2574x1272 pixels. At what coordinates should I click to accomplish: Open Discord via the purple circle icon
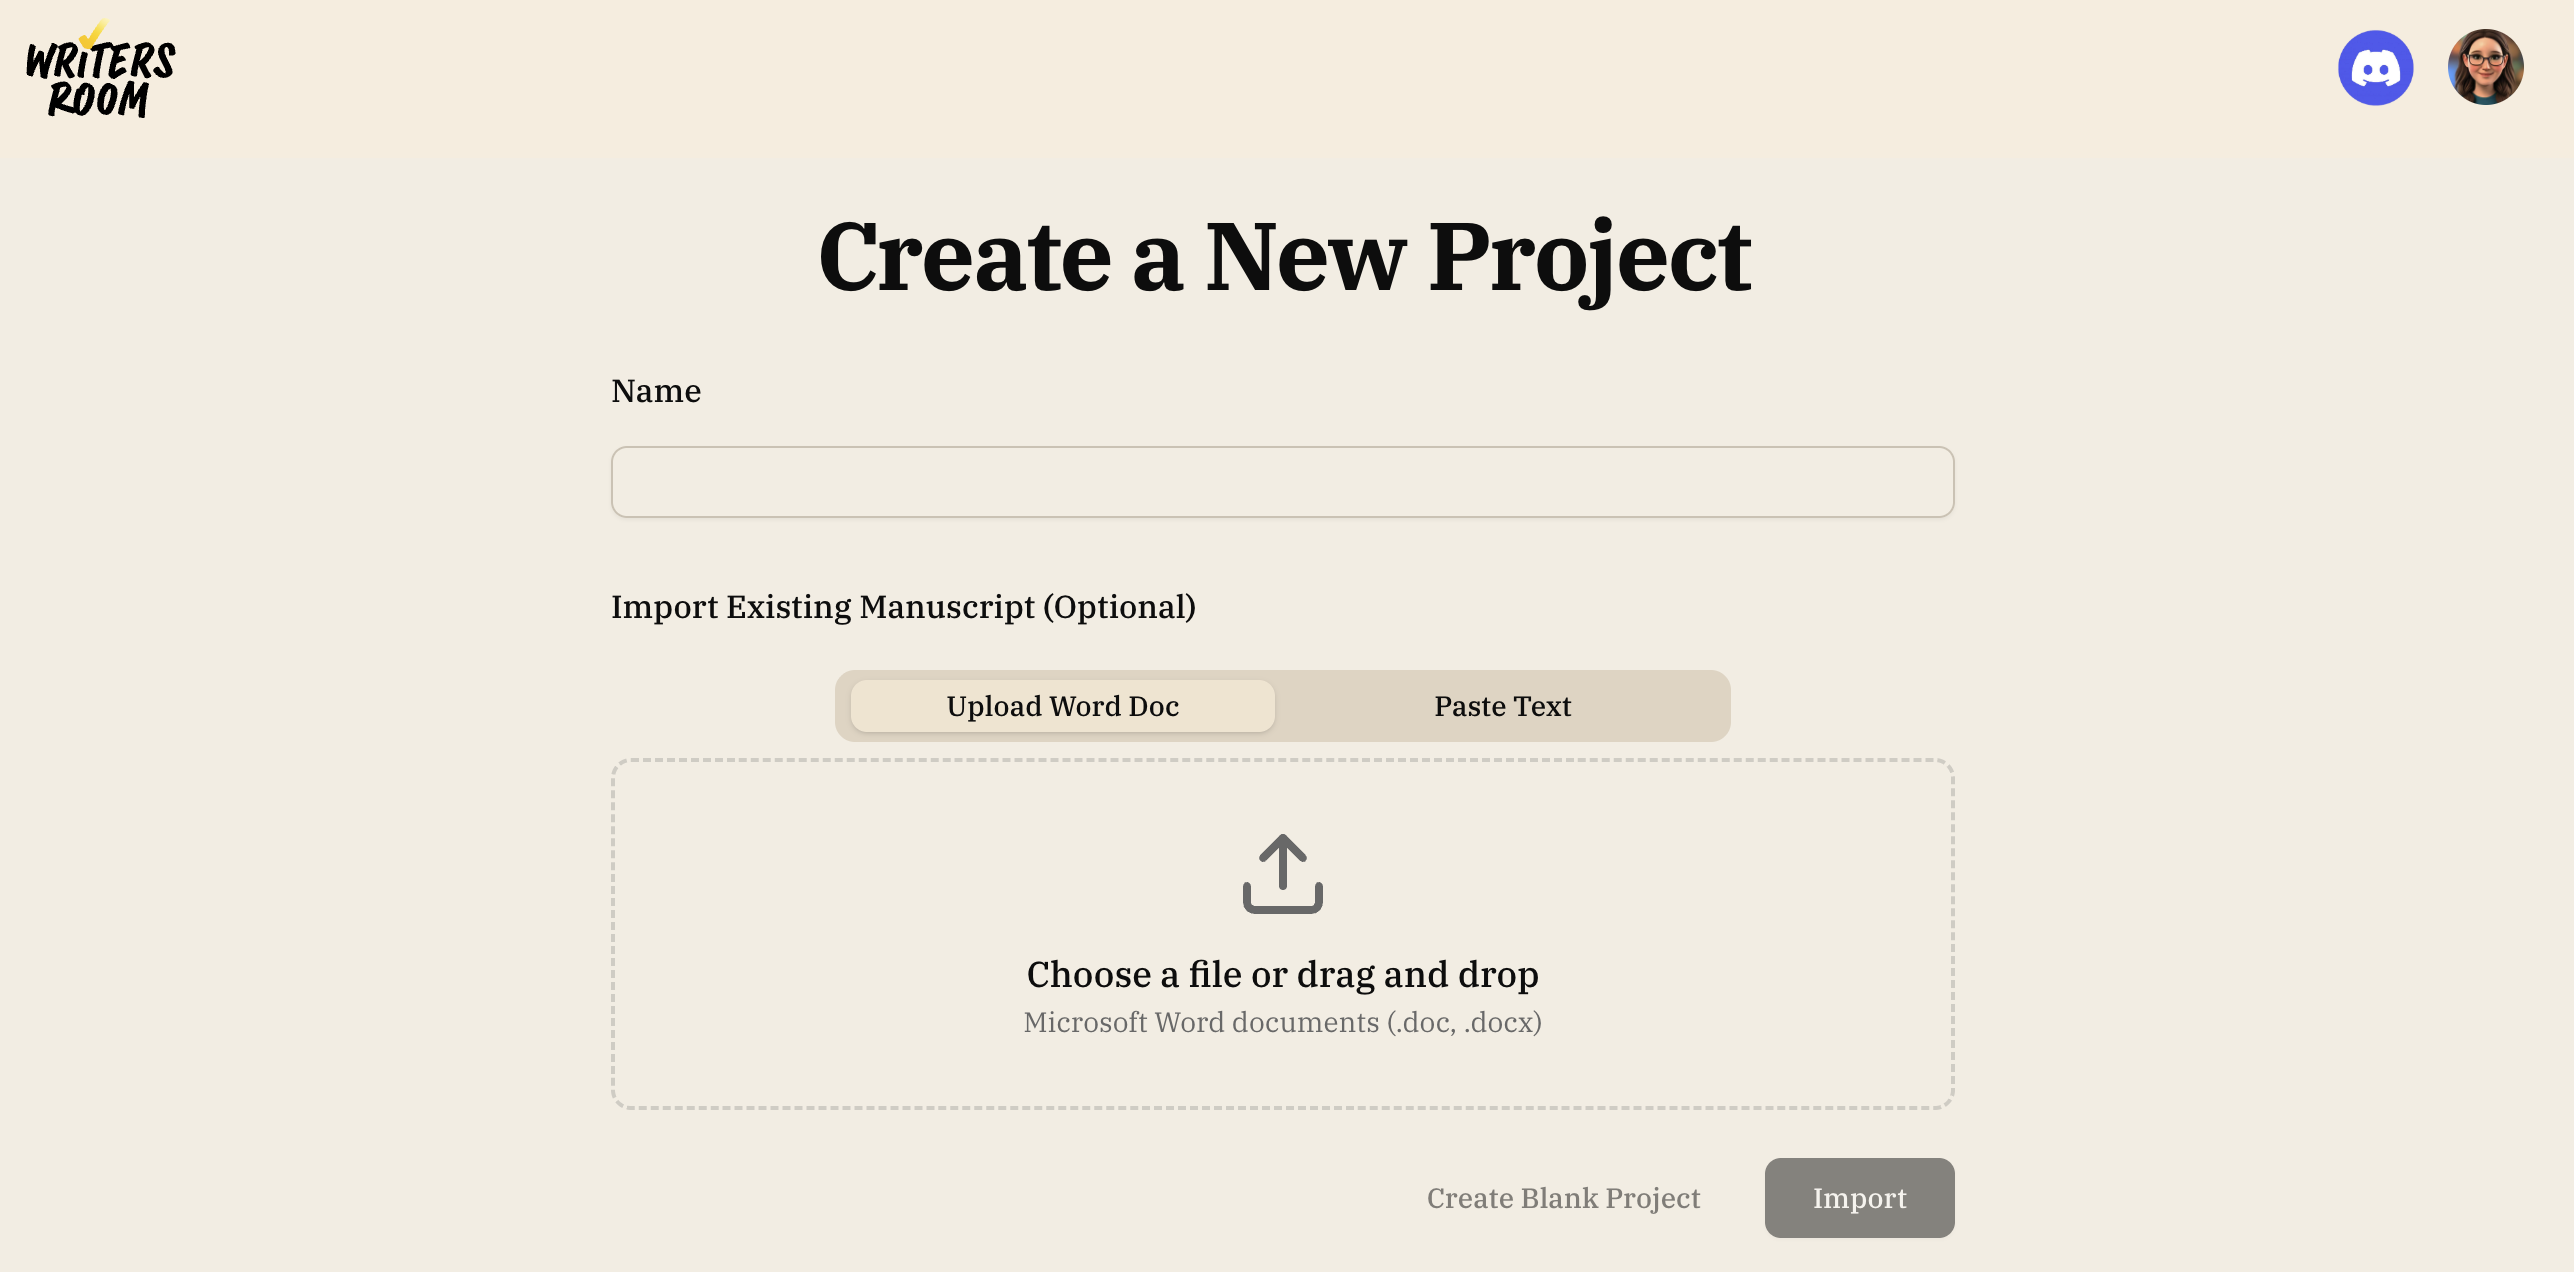(2376, 67)
